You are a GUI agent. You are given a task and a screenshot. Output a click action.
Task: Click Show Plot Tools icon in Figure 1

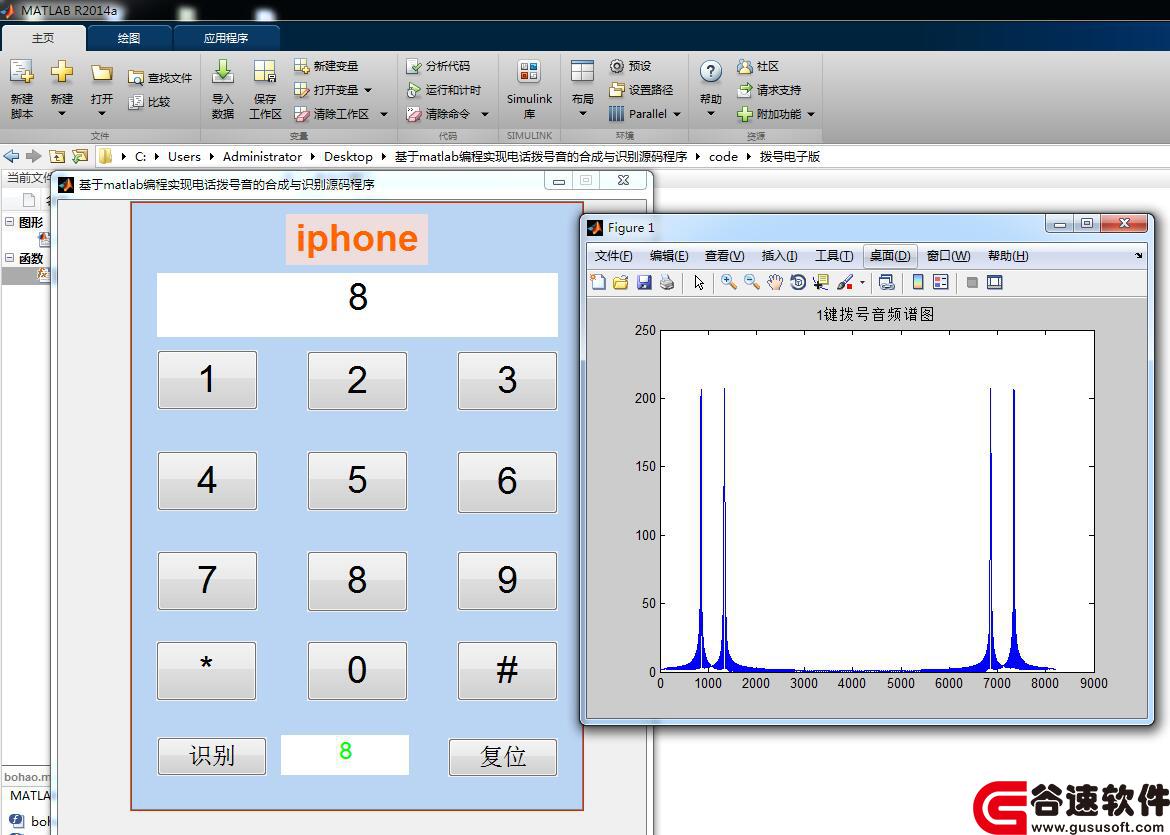point(995,282)
